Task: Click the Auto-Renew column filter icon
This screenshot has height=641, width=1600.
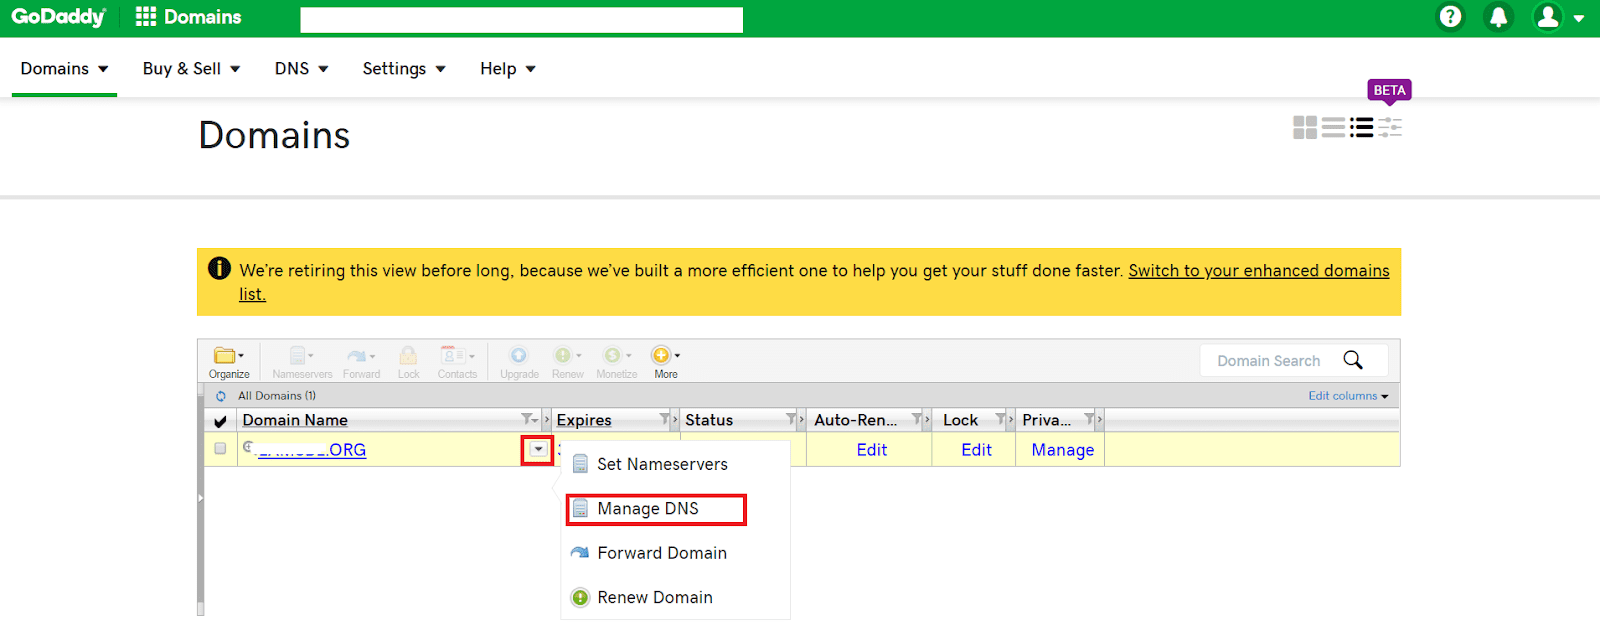Action: point(917,419)
